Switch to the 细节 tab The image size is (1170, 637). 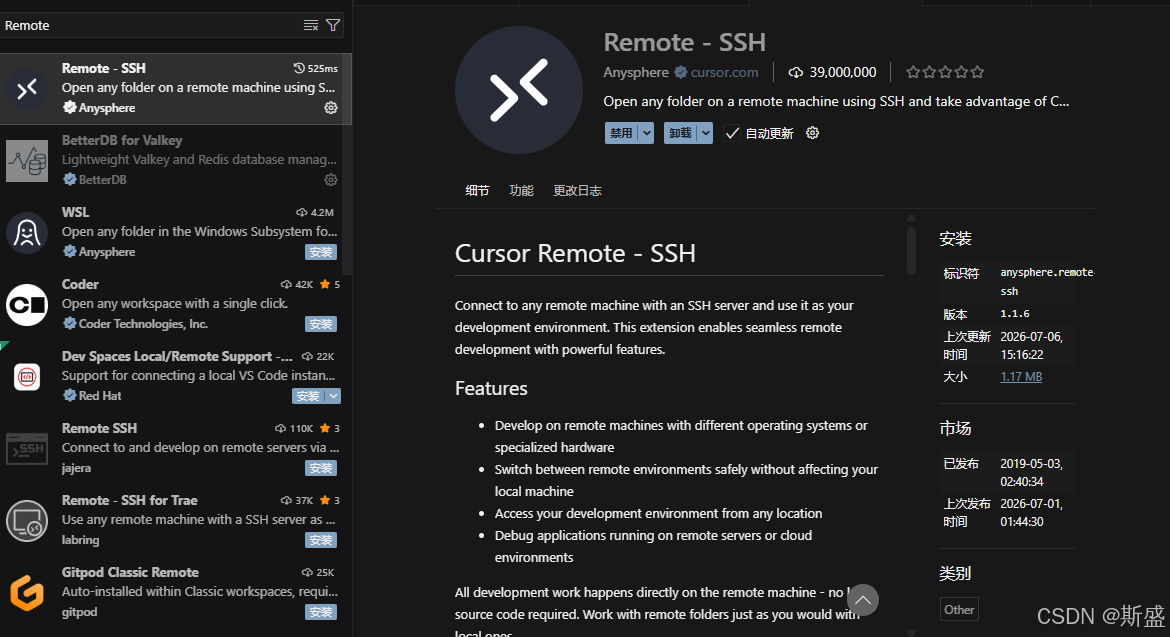(x=478, y=190)
